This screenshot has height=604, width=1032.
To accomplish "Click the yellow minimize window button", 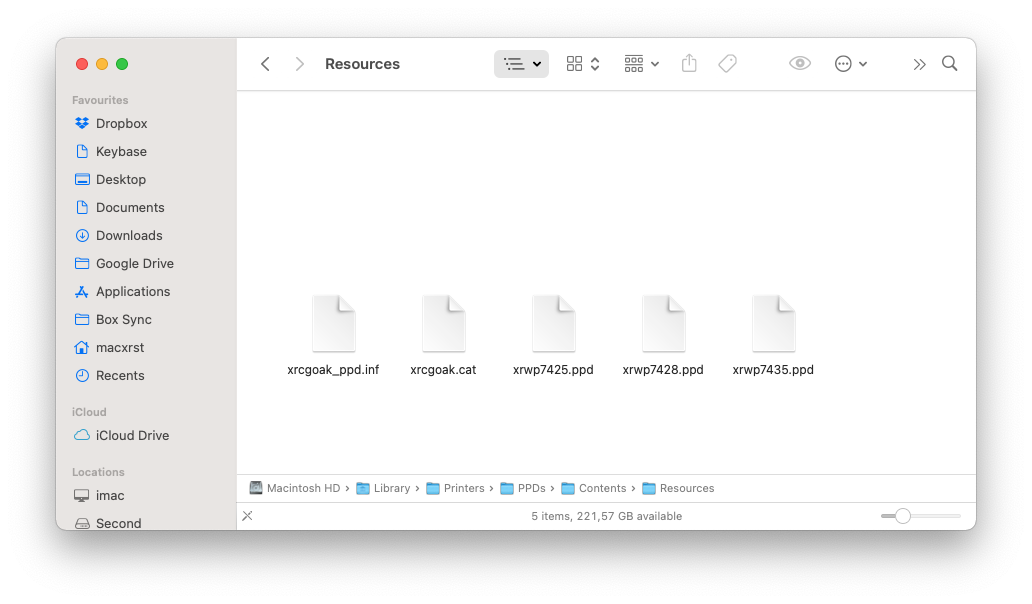I will pos(102,64).
